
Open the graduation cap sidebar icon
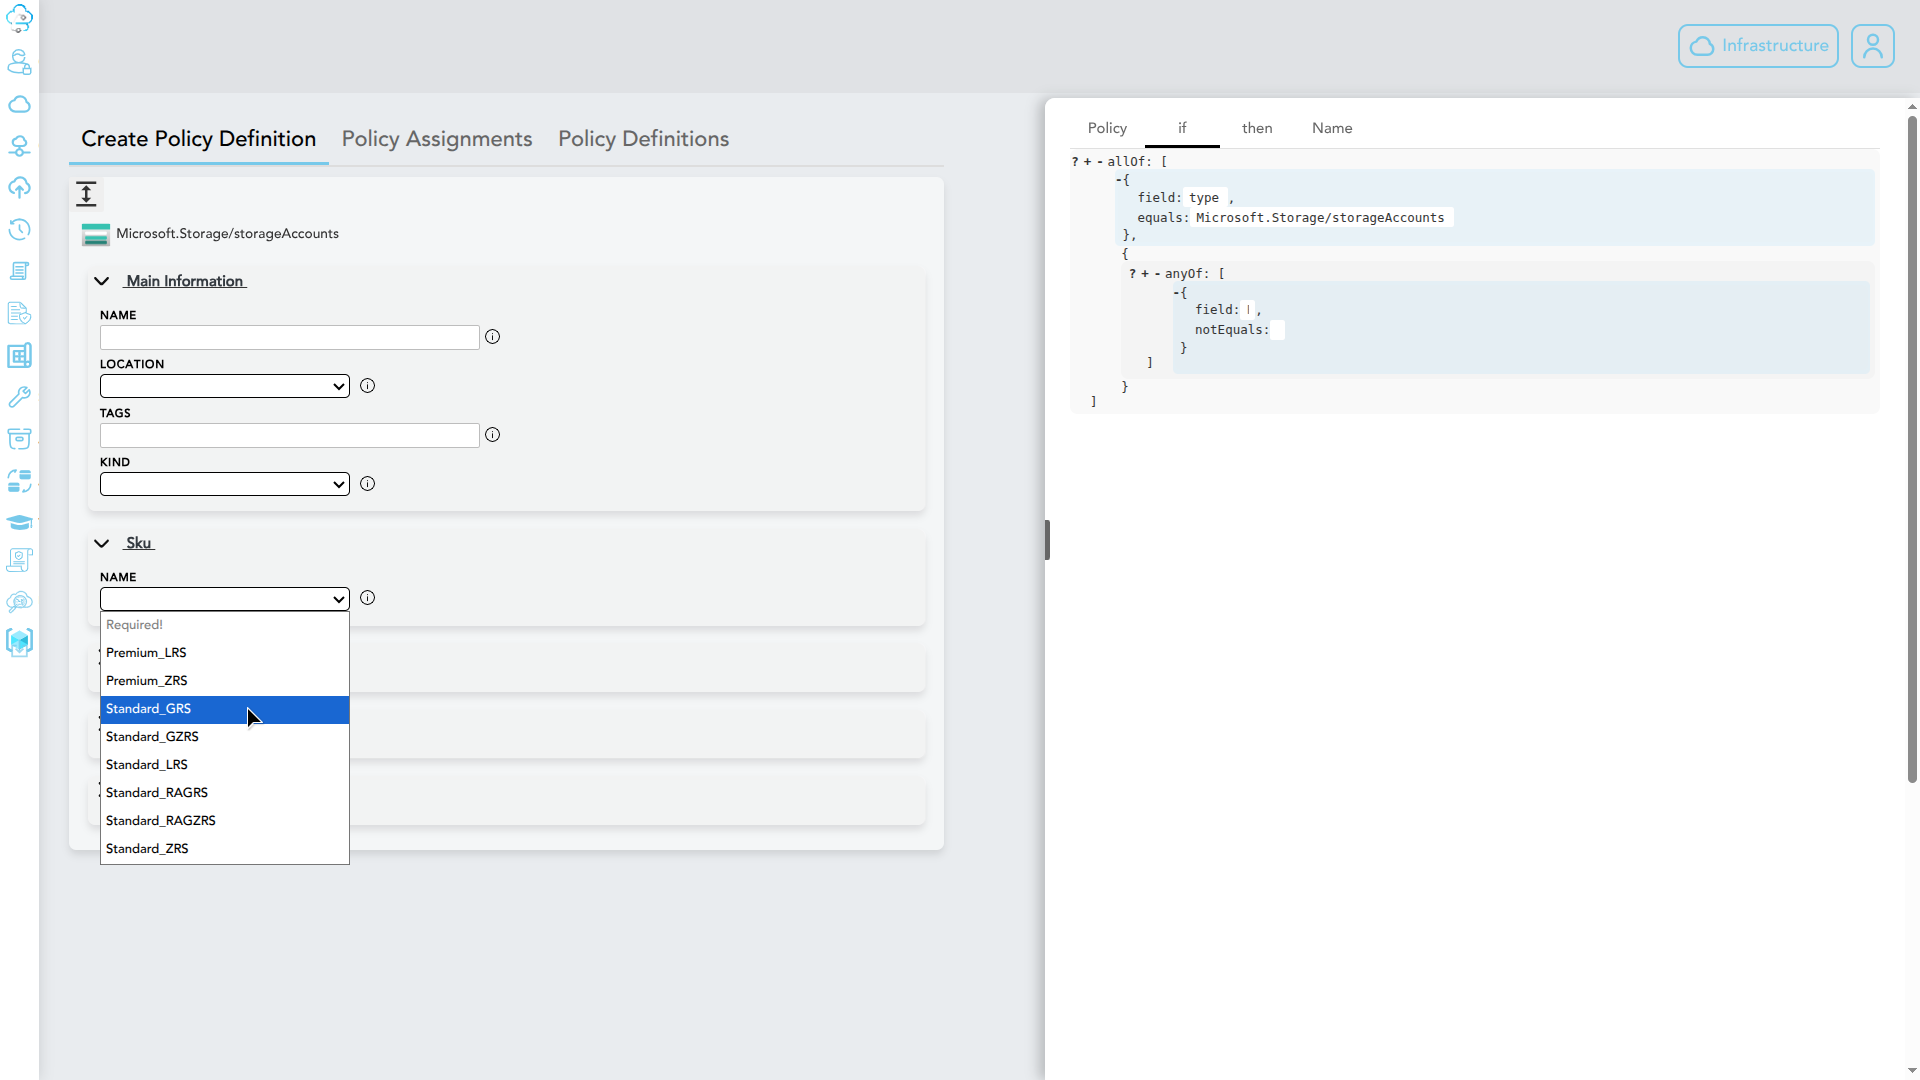coord(19,522)
